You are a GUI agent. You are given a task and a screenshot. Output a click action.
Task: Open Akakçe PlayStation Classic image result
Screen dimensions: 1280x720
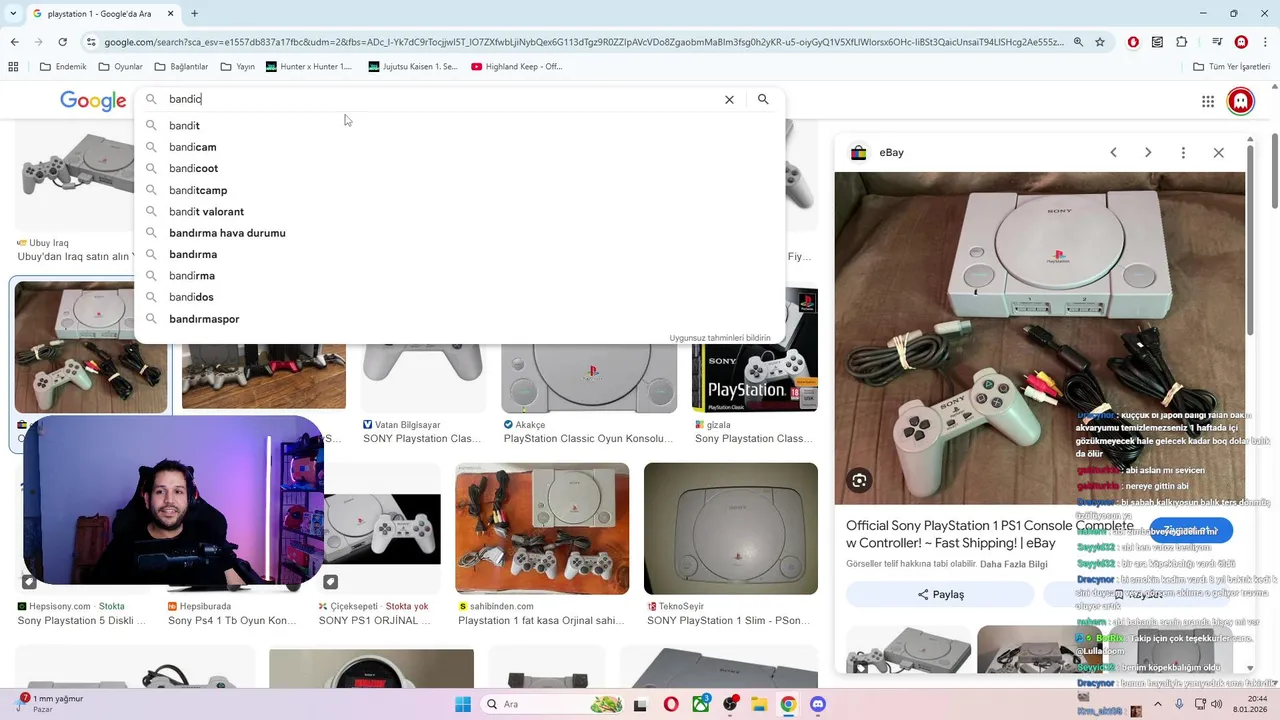[589, 377]
